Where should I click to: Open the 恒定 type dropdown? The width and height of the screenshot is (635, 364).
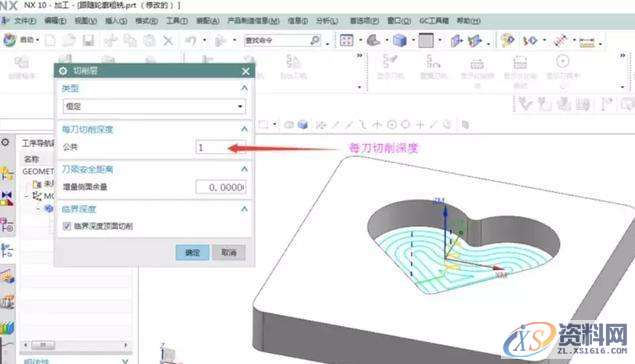[154, 106]
